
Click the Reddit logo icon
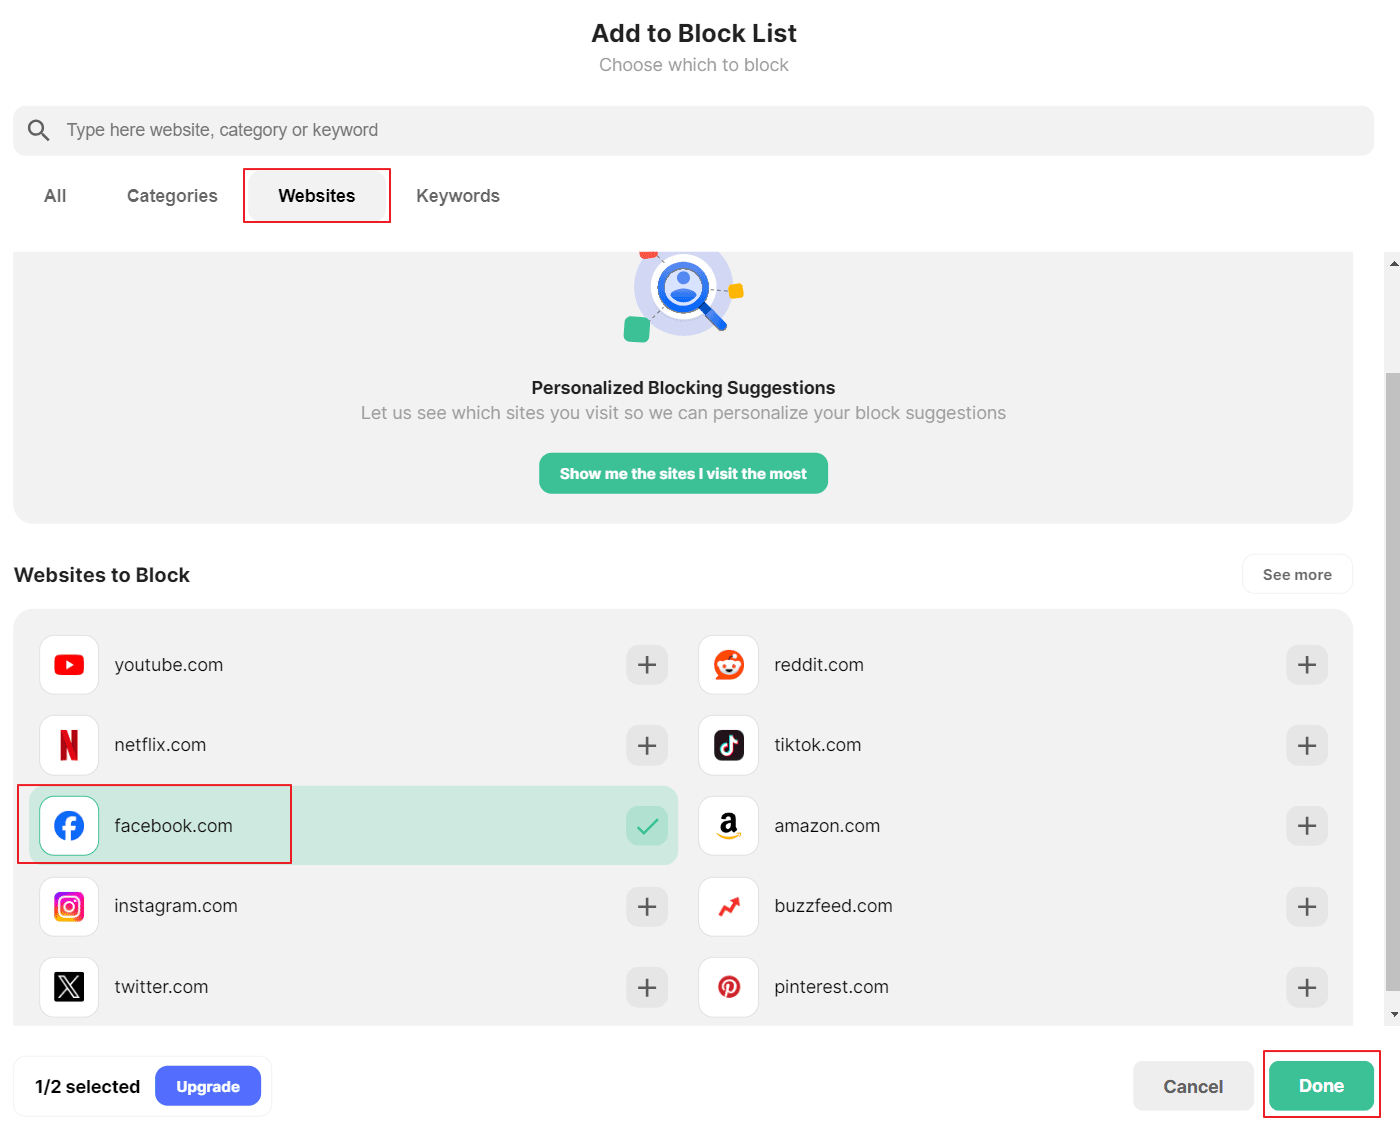click(729, 665)
